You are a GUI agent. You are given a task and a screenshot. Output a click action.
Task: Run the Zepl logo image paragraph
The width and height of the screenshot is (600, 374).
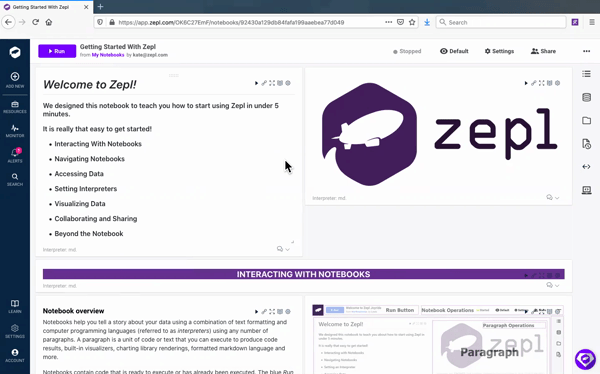[526, 83]
